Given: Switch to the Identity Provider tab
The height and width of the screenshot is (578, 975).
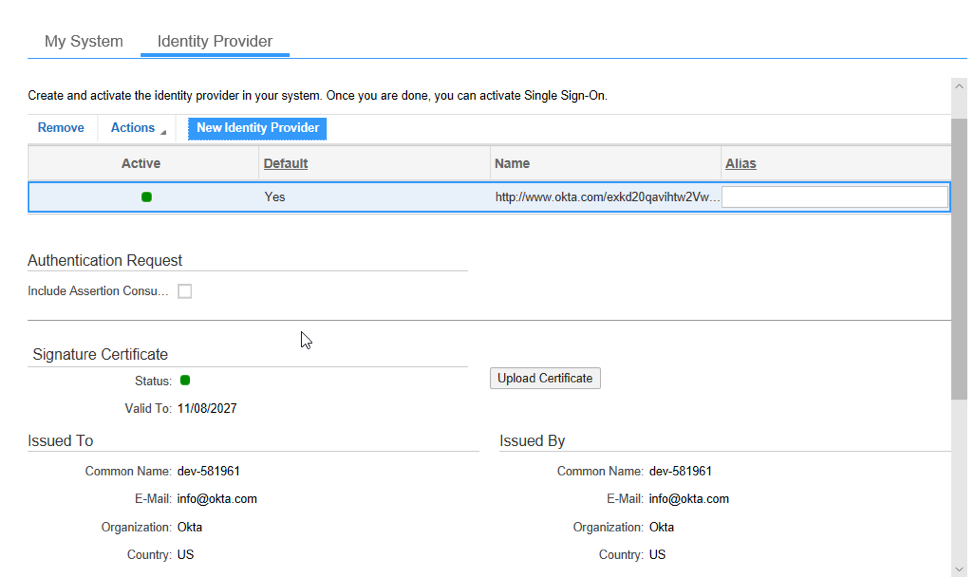Looking at the screenshot, I should 214,41.
